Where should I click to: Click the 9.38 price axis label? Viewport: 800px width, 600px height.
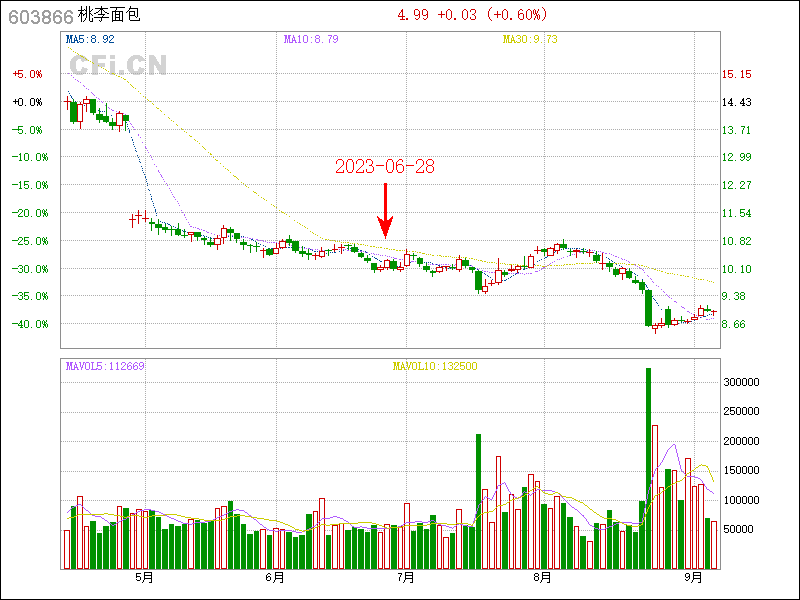coord(733,296)
